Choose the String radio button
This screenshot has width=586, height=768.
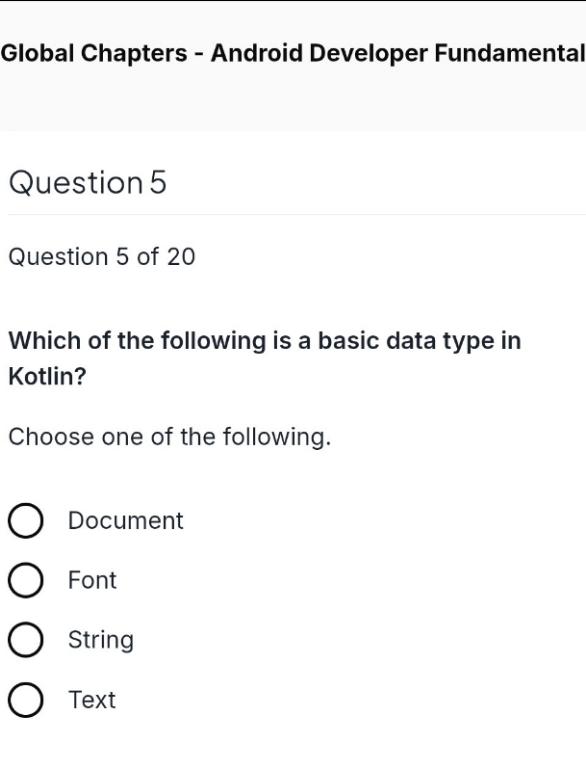tap(25, 640)
